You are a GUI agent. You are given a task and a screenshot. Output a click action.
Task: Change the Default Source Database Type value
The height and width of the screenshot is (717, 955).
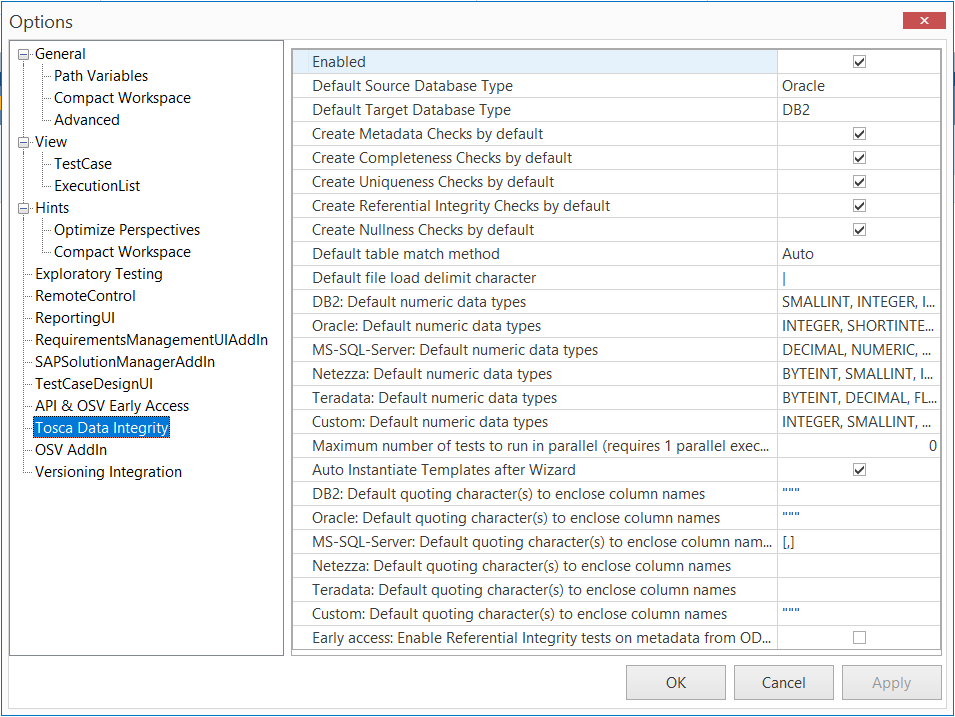pyautogui.click(x=858, y=86)
